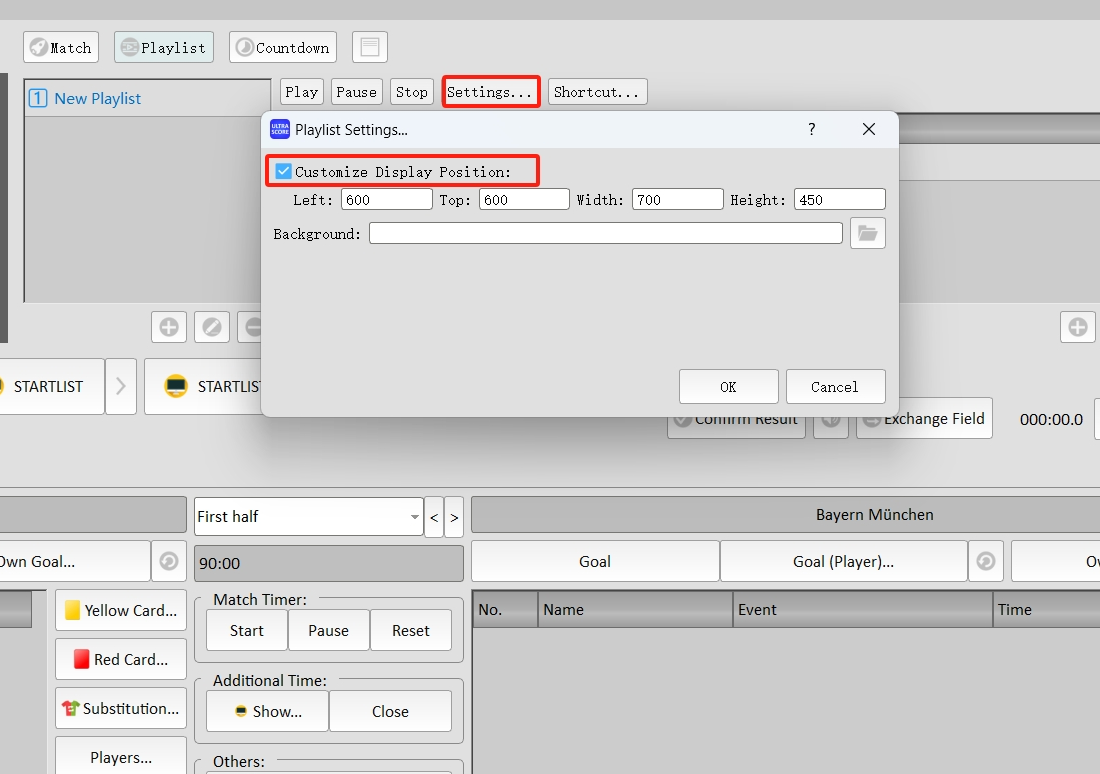Click the folder icon to browse background

point(867,233)
